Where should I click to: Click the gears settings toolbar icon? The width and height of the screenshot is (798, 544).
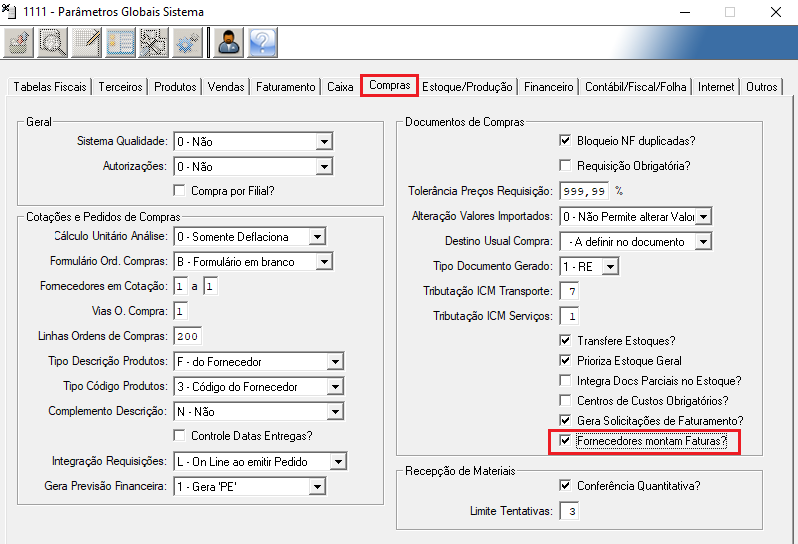tap(186, 42)
